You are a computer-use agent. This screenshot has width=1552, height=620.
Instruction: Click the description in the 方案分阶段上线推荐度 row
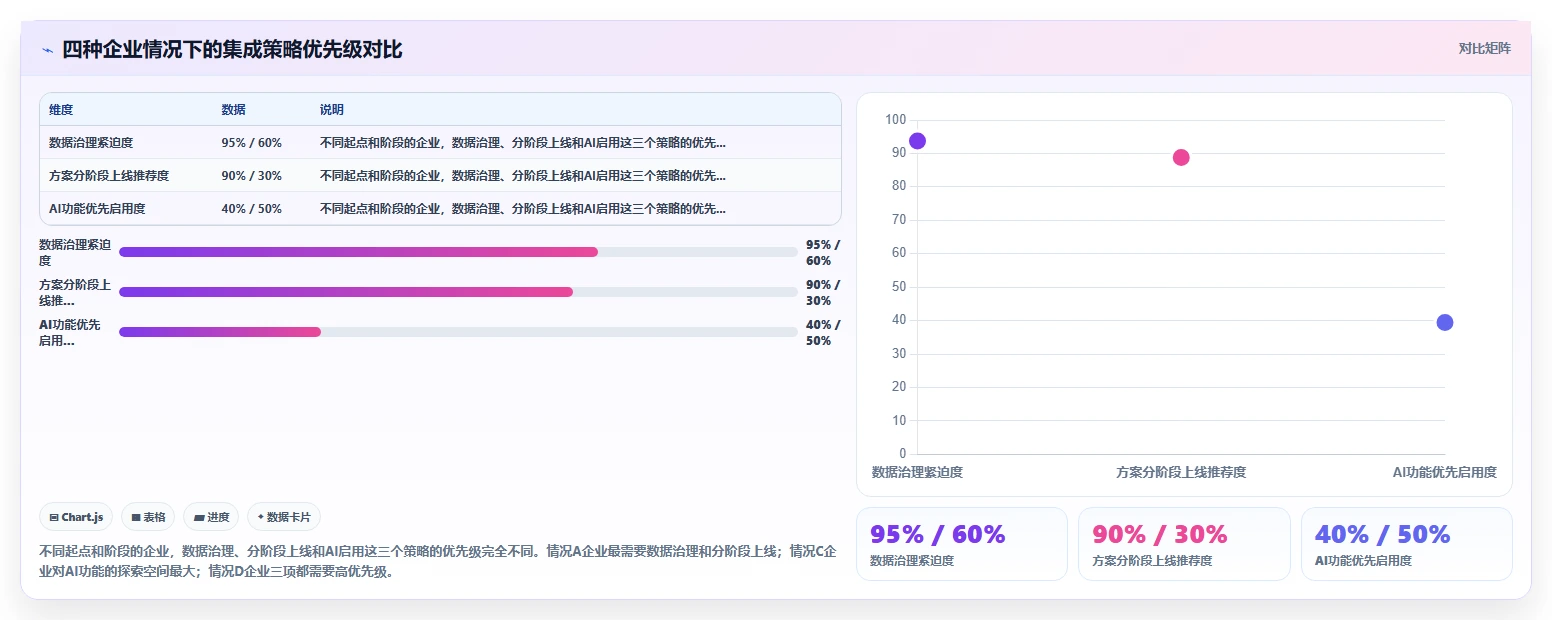pos(523,176)
